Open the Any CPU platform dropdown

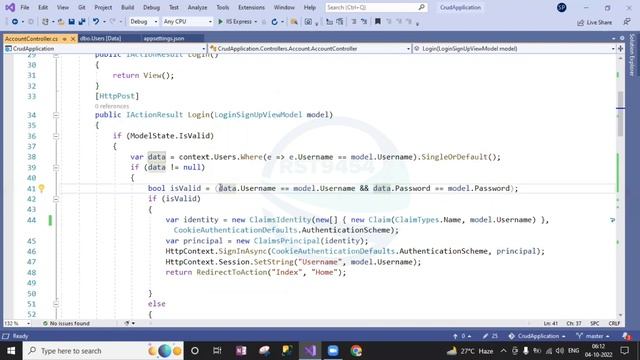(x=187, y=22)
